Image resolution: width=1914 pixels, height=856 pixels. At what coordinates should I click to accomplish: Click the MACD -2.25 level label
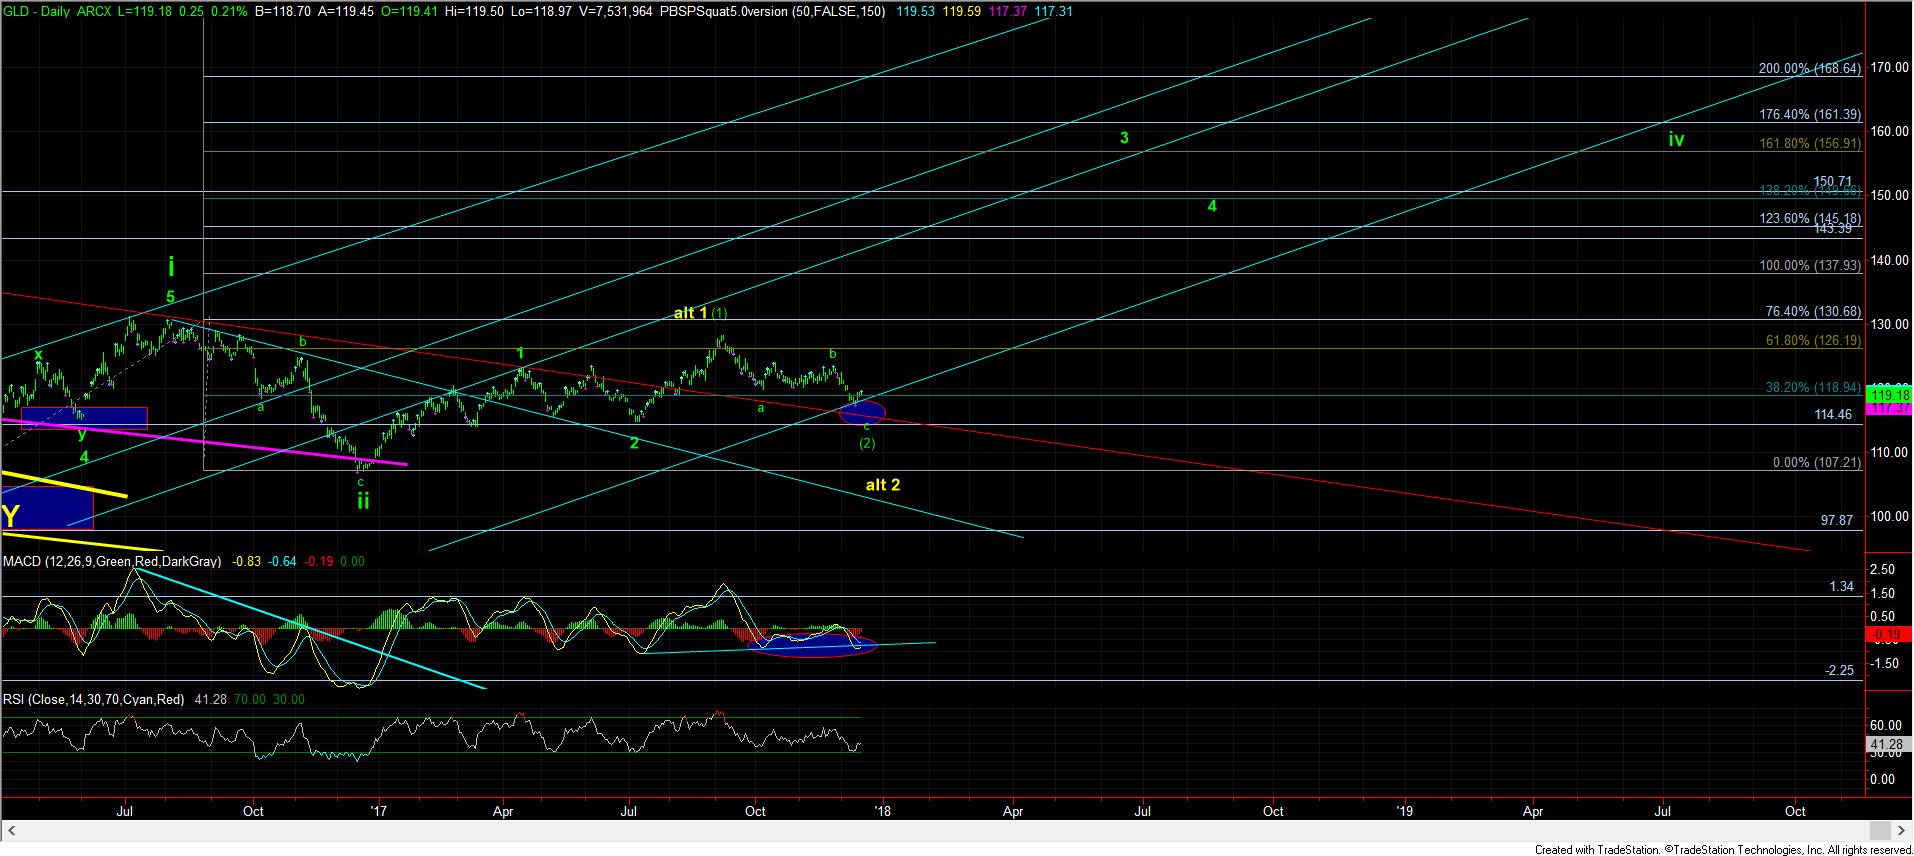(1839, 670)
